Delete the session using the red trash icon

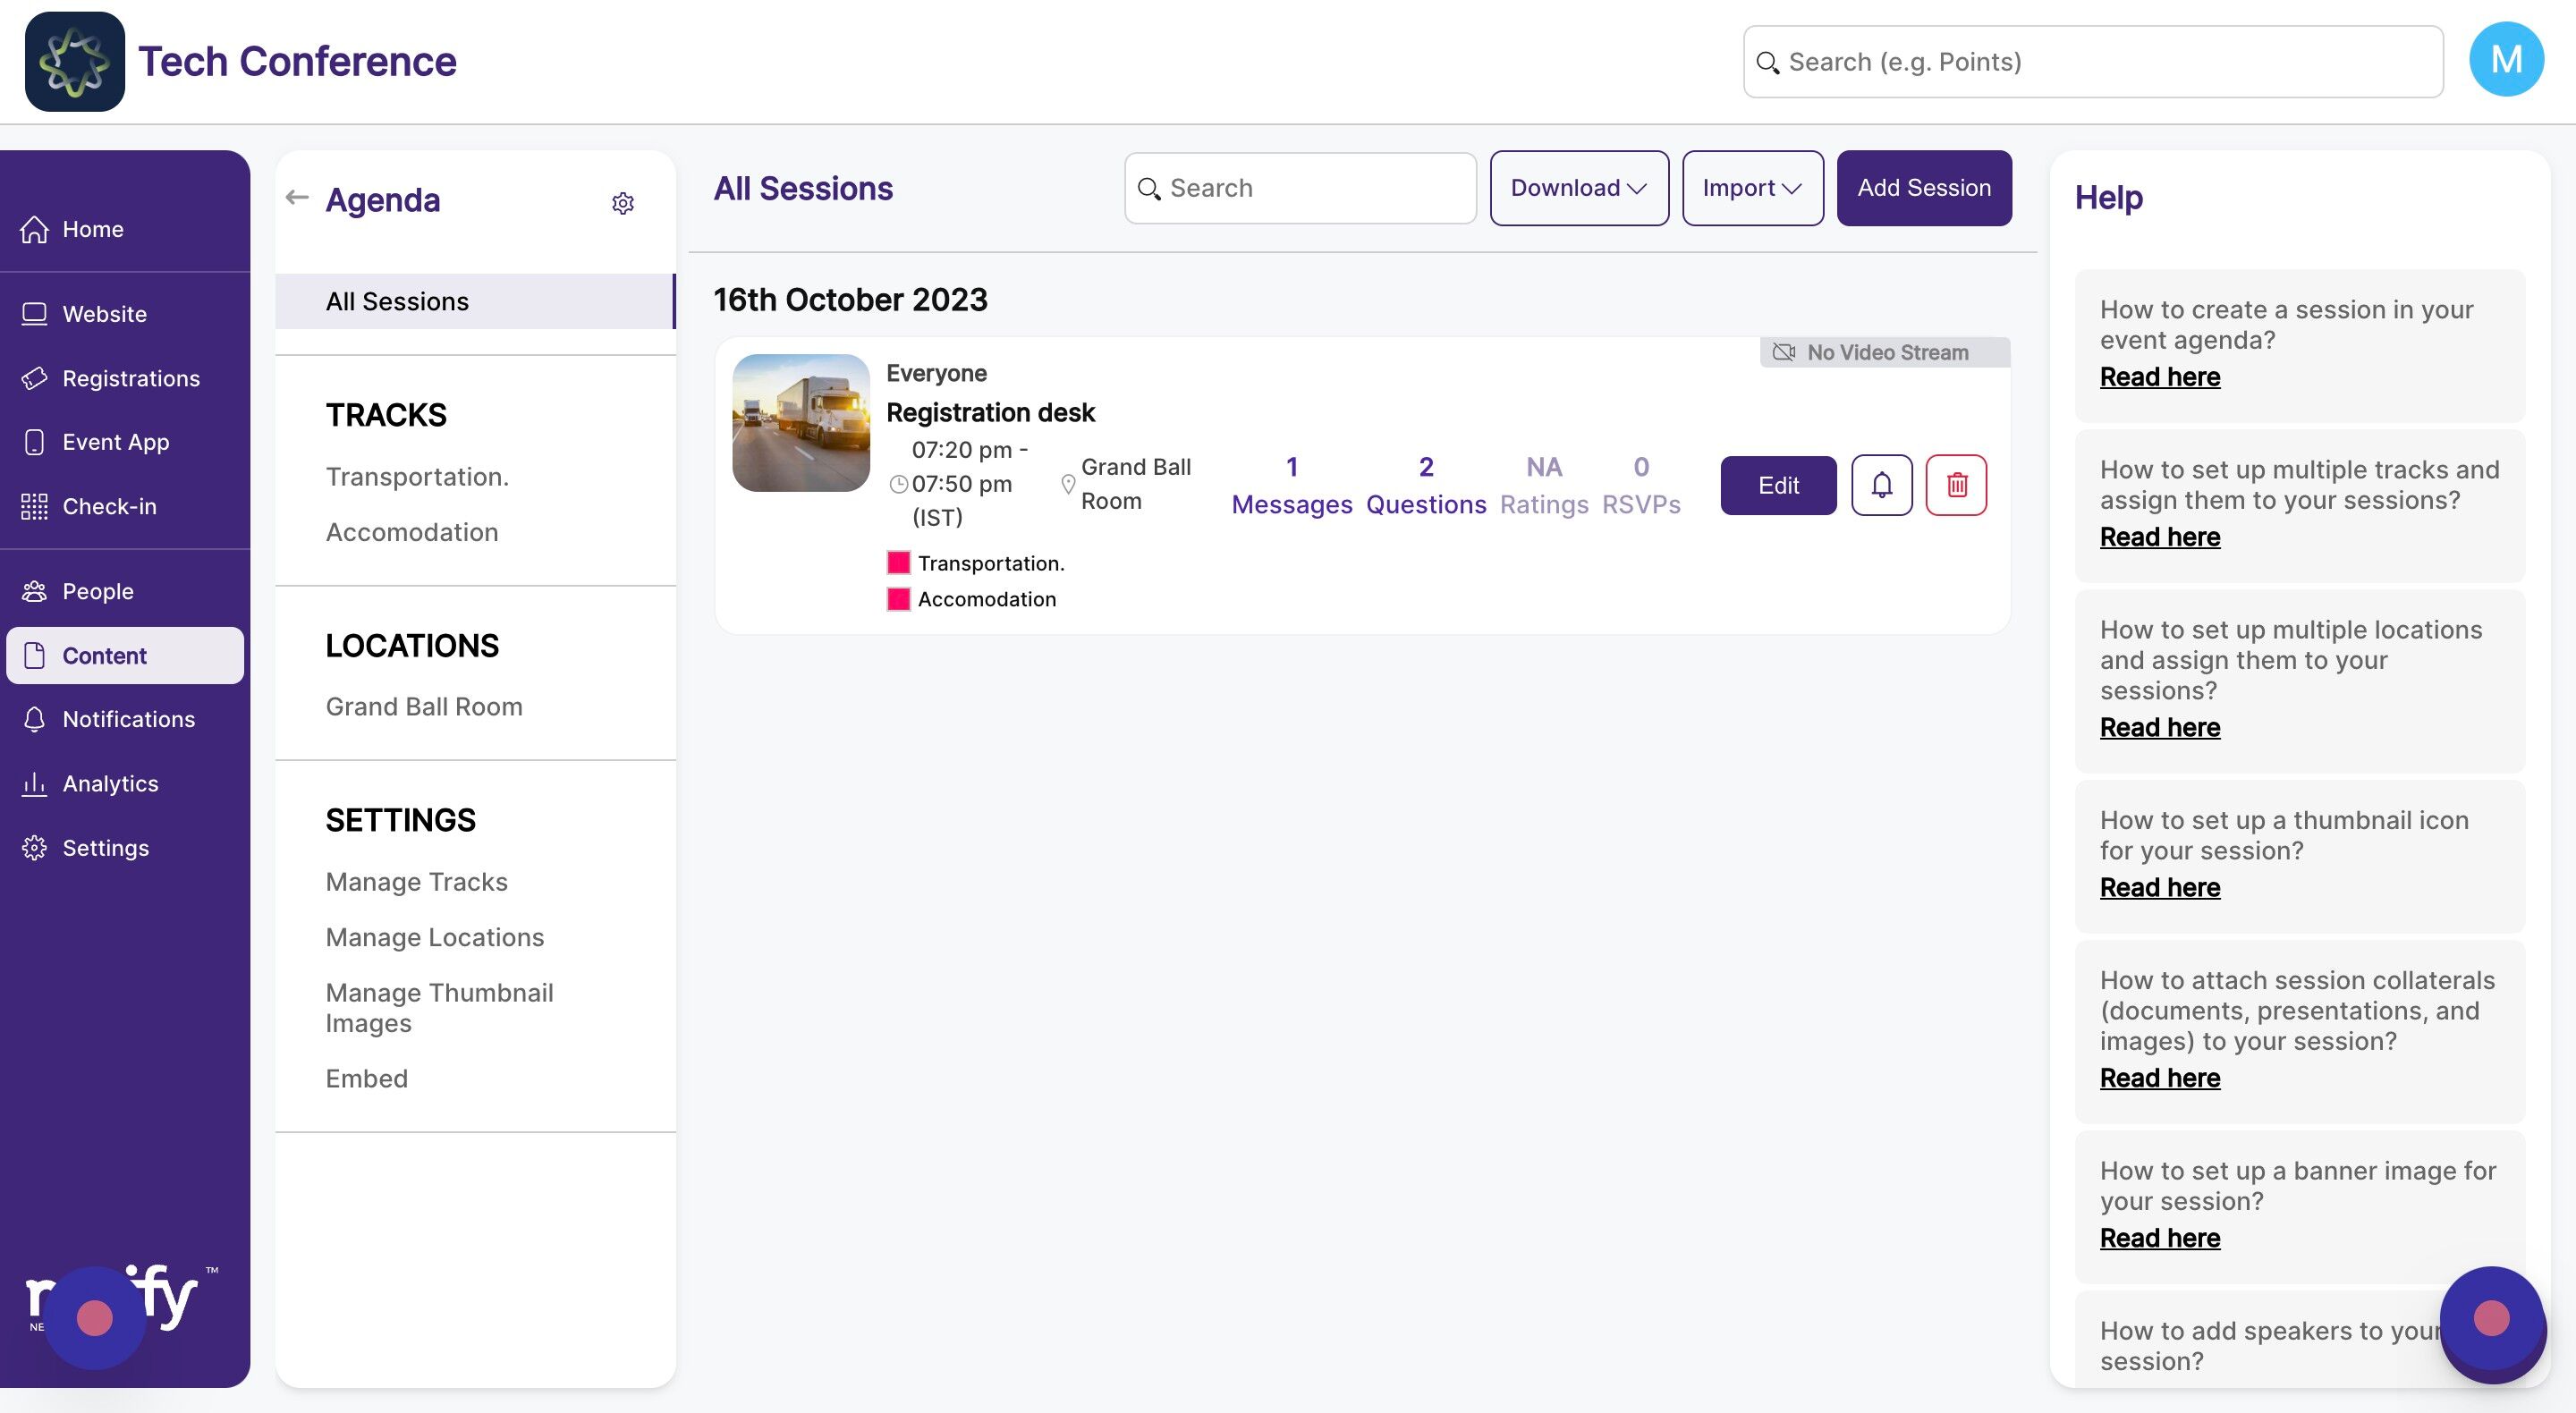pos(1956,485)
